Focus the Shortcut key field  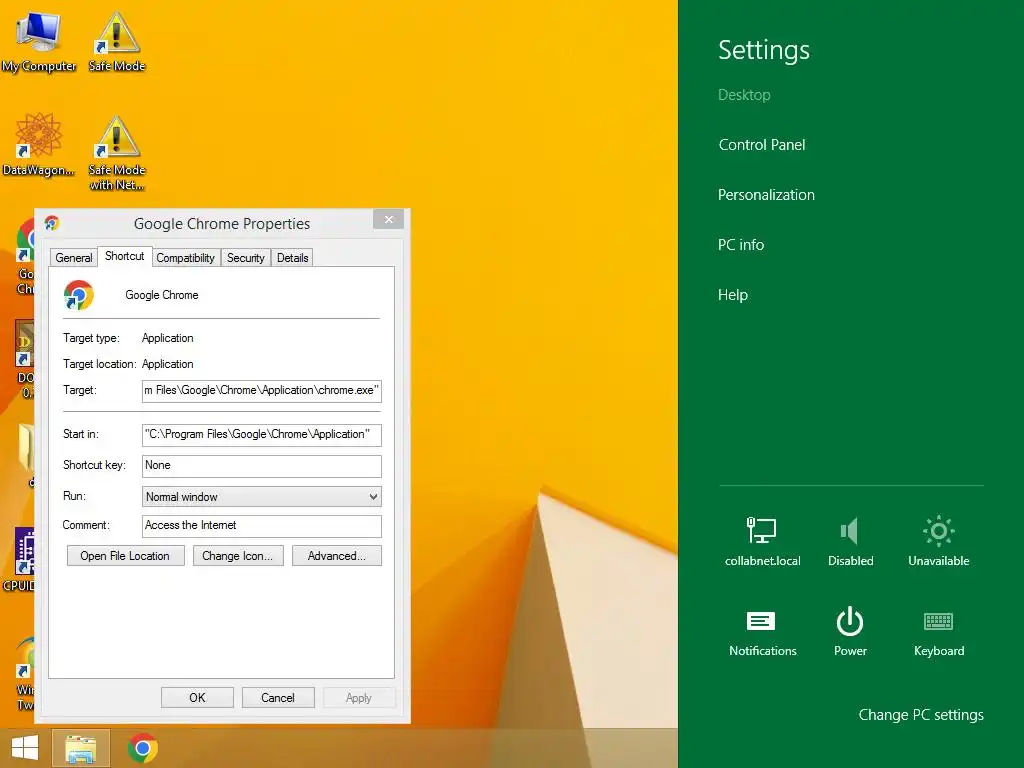point(261,466)
